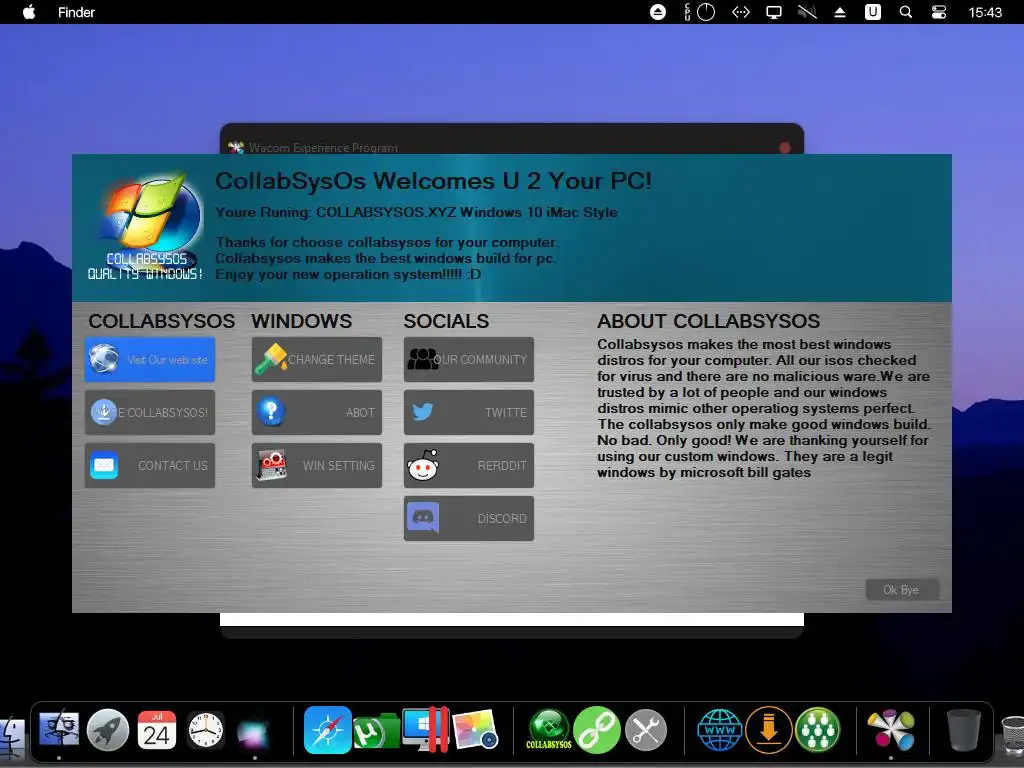Open the wrench and screwdriver tools icon
The image size is (1024, 768).
coord(646,730)
